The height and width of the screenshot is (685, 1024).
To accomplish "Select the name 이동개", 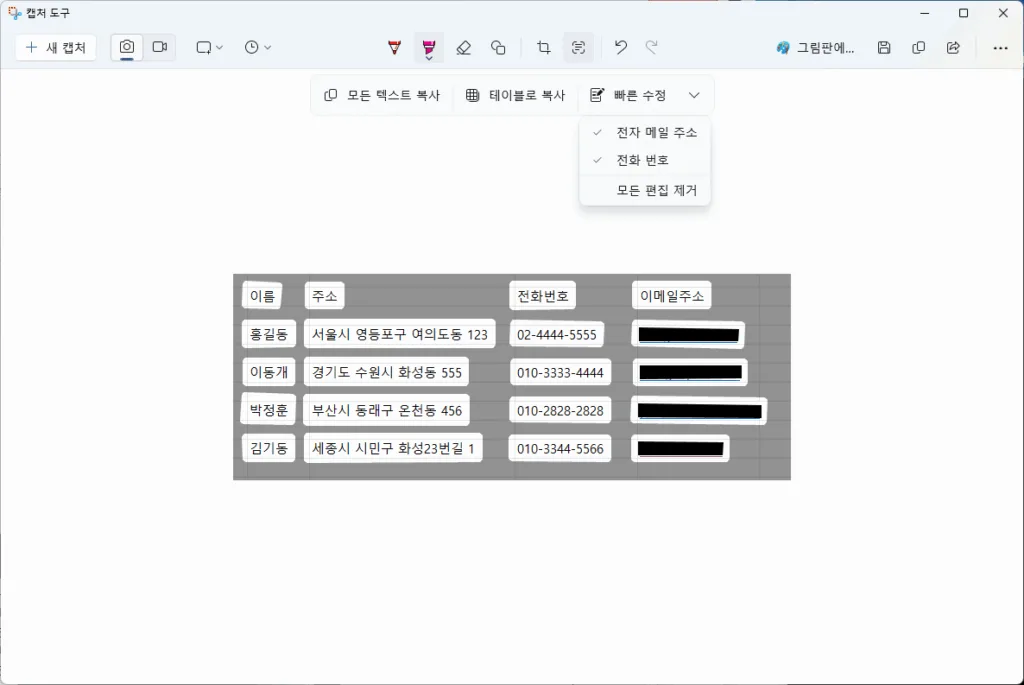I will coord(269,372).
